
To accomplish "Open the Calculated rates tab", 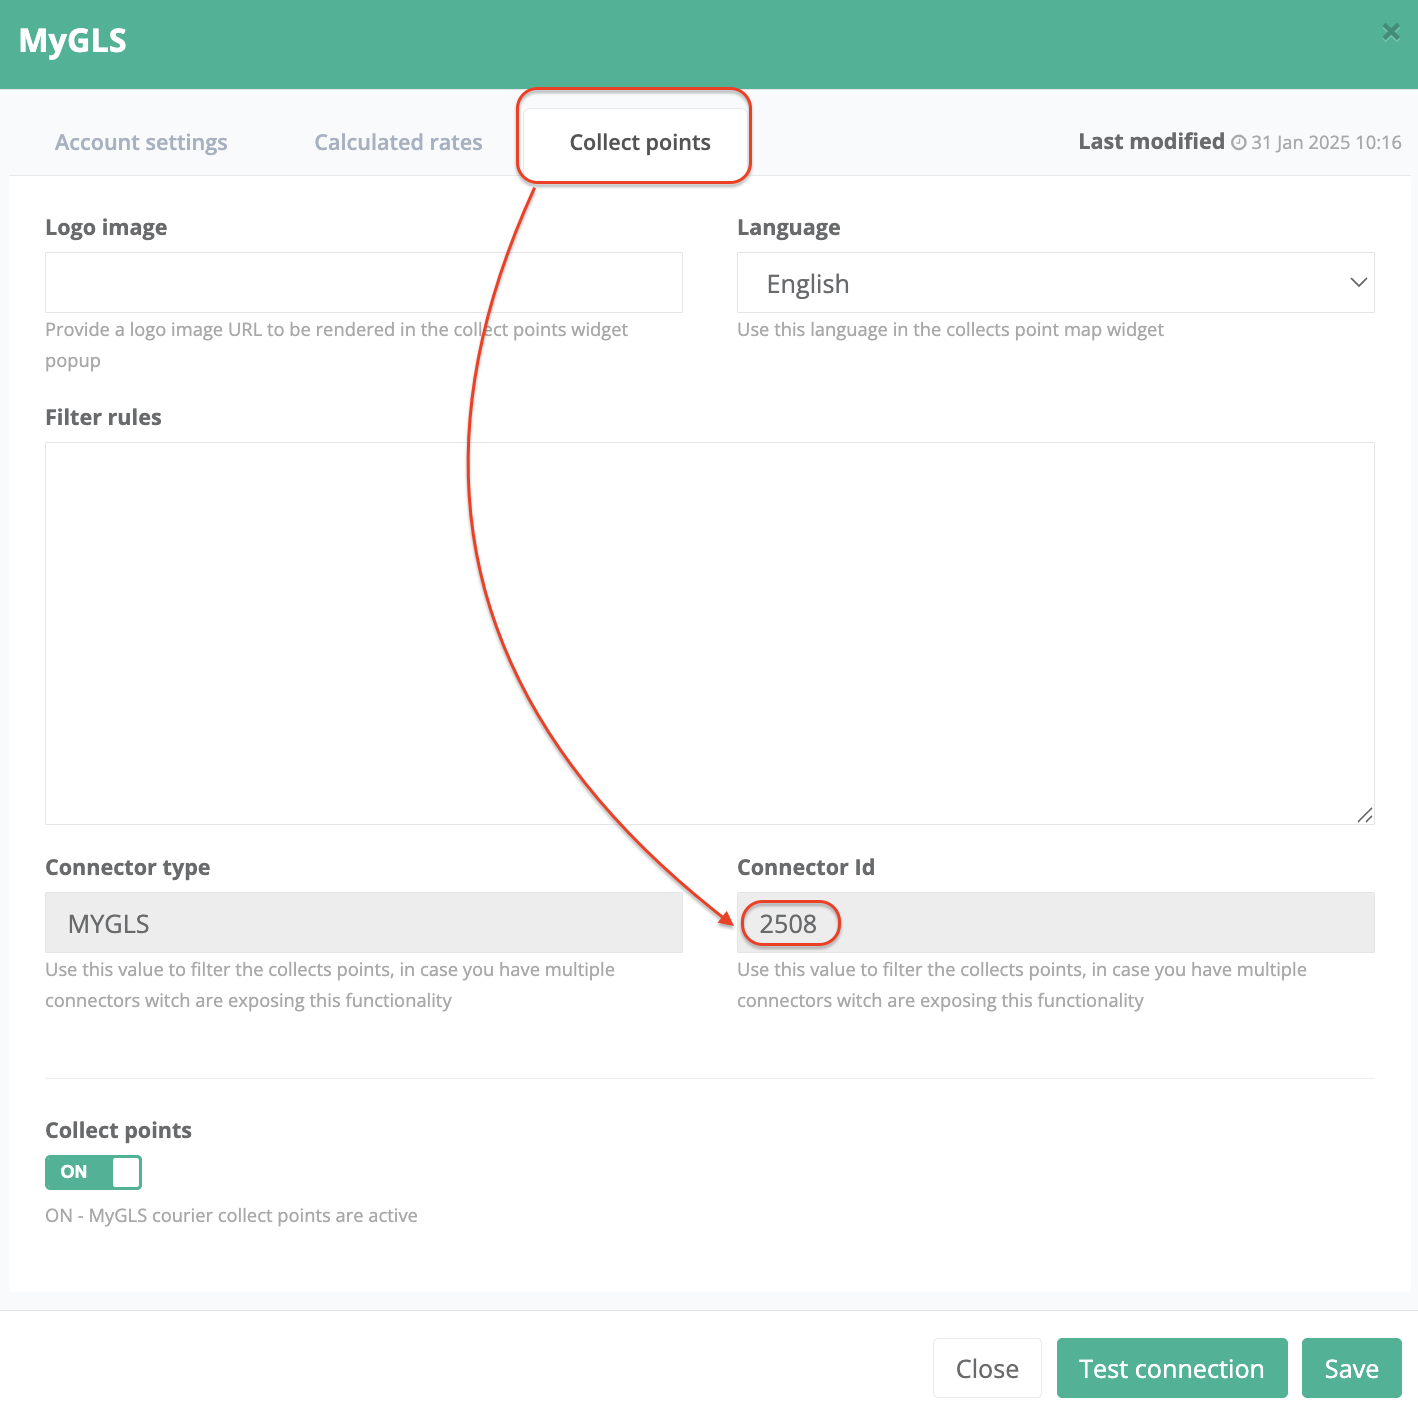I will point(398,142).
